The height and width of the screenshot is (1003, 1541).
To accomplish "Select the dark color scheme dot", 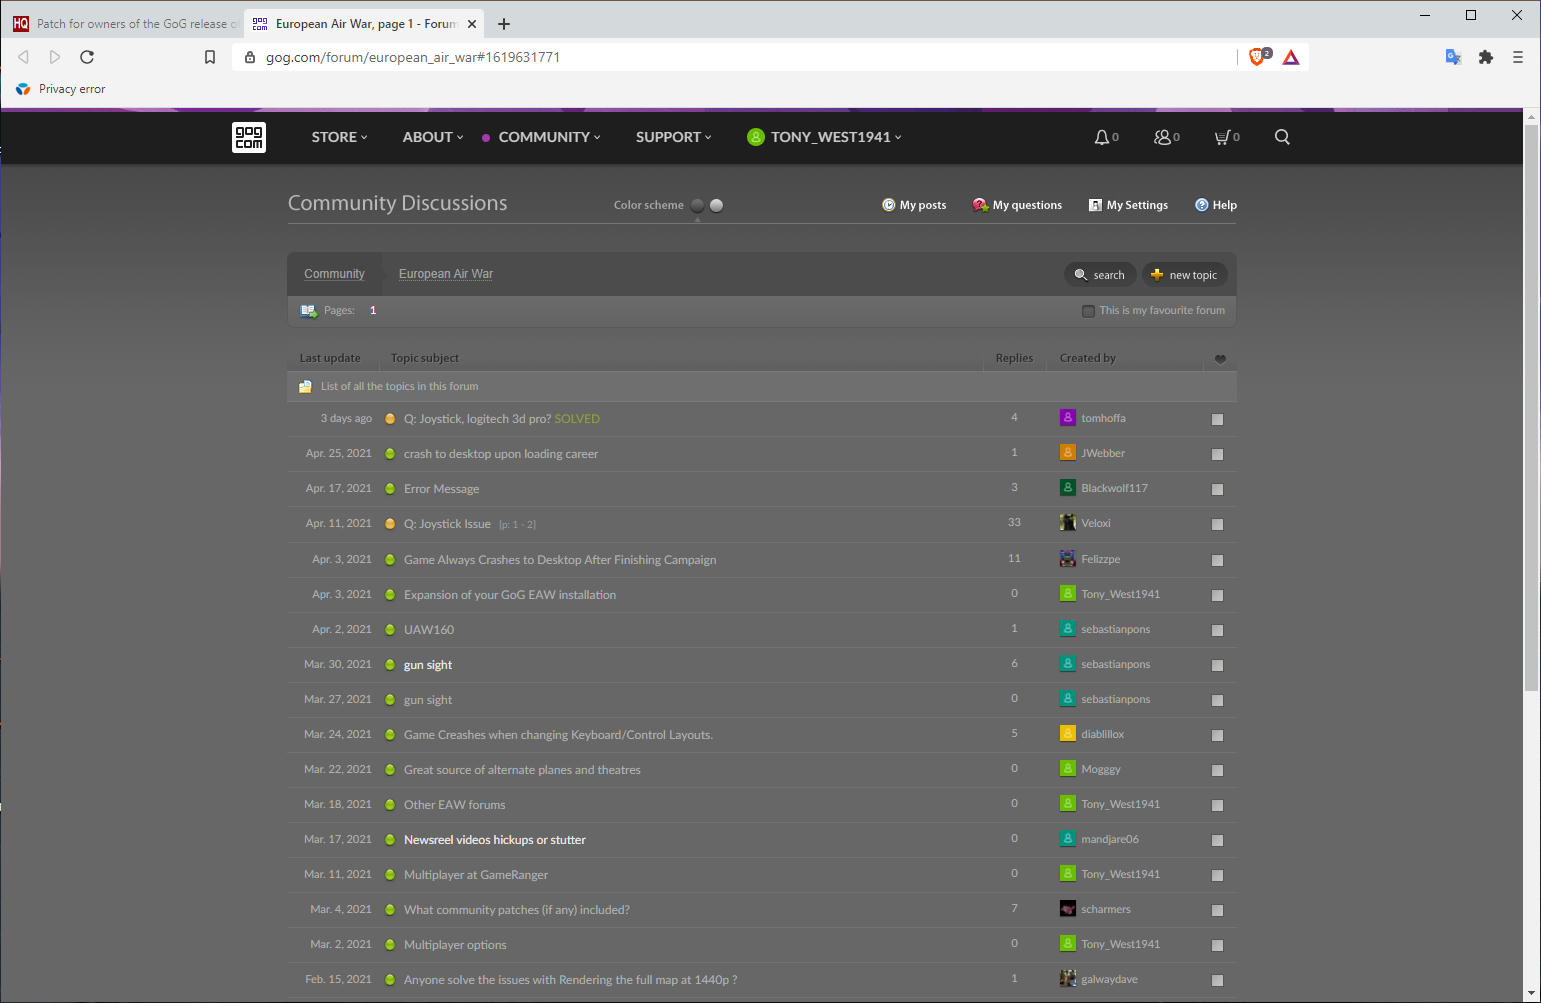I will [698, 205].
